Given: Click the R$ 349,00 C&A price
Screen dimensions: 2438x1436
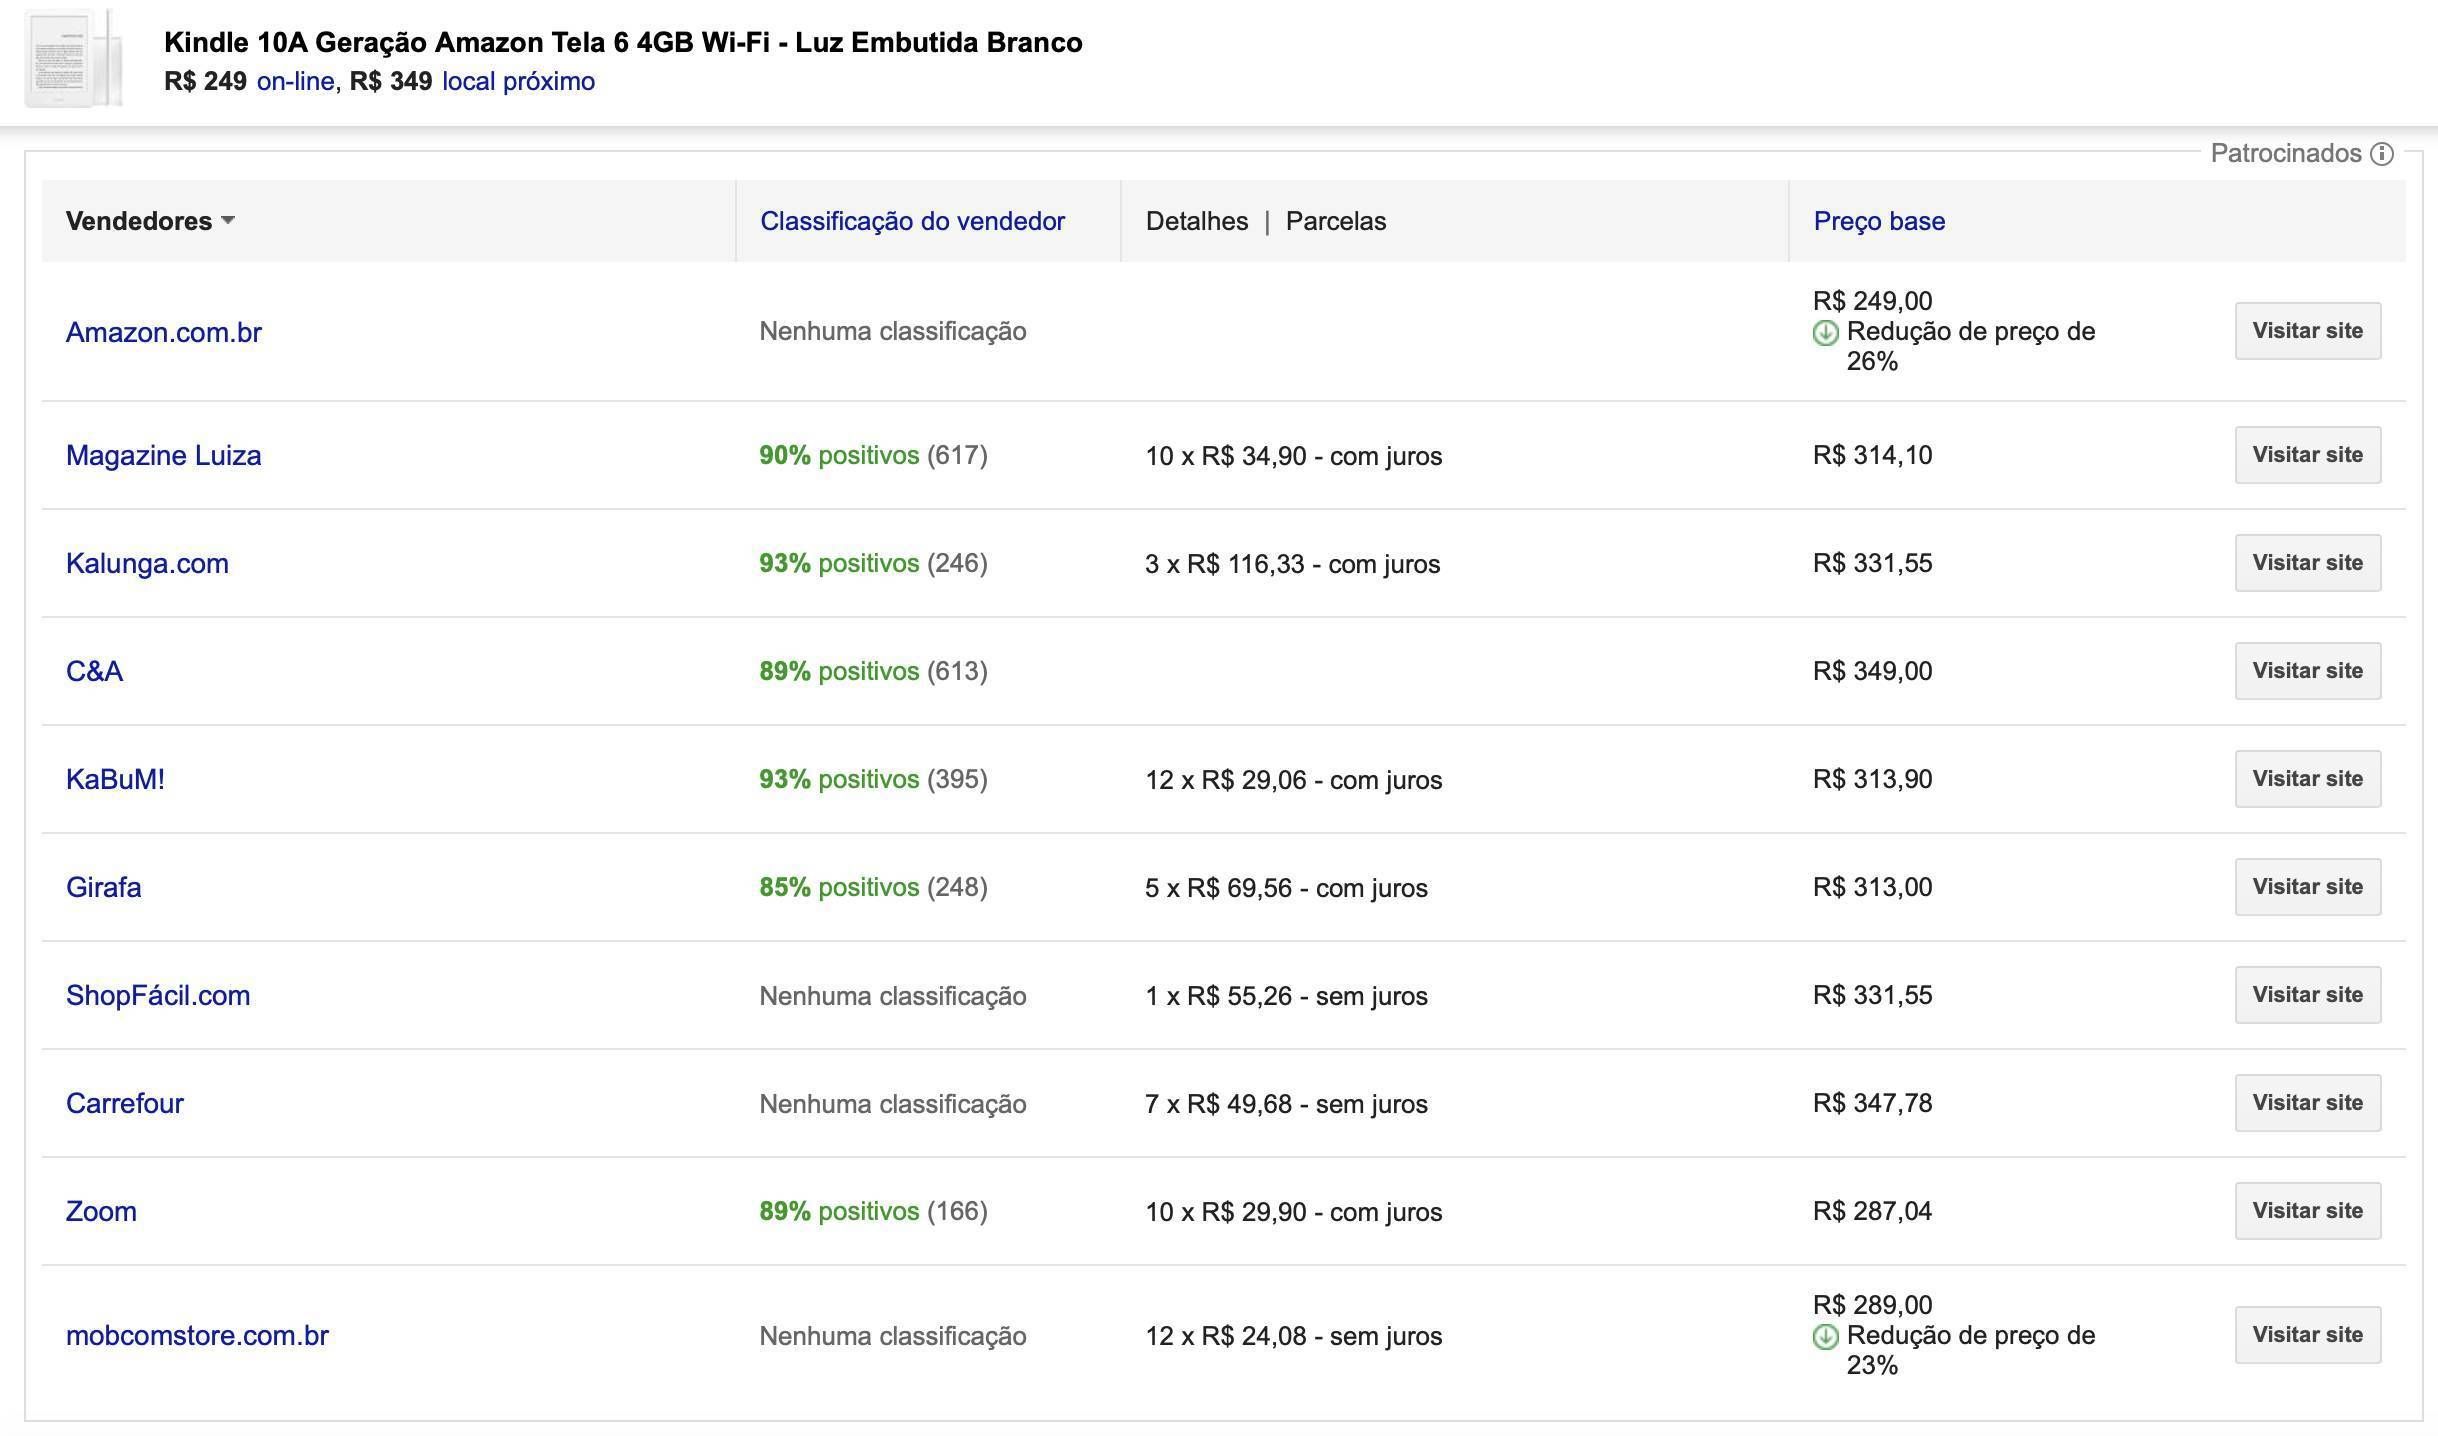Looking at the screenshot, I should click(x=1873, y=671).
